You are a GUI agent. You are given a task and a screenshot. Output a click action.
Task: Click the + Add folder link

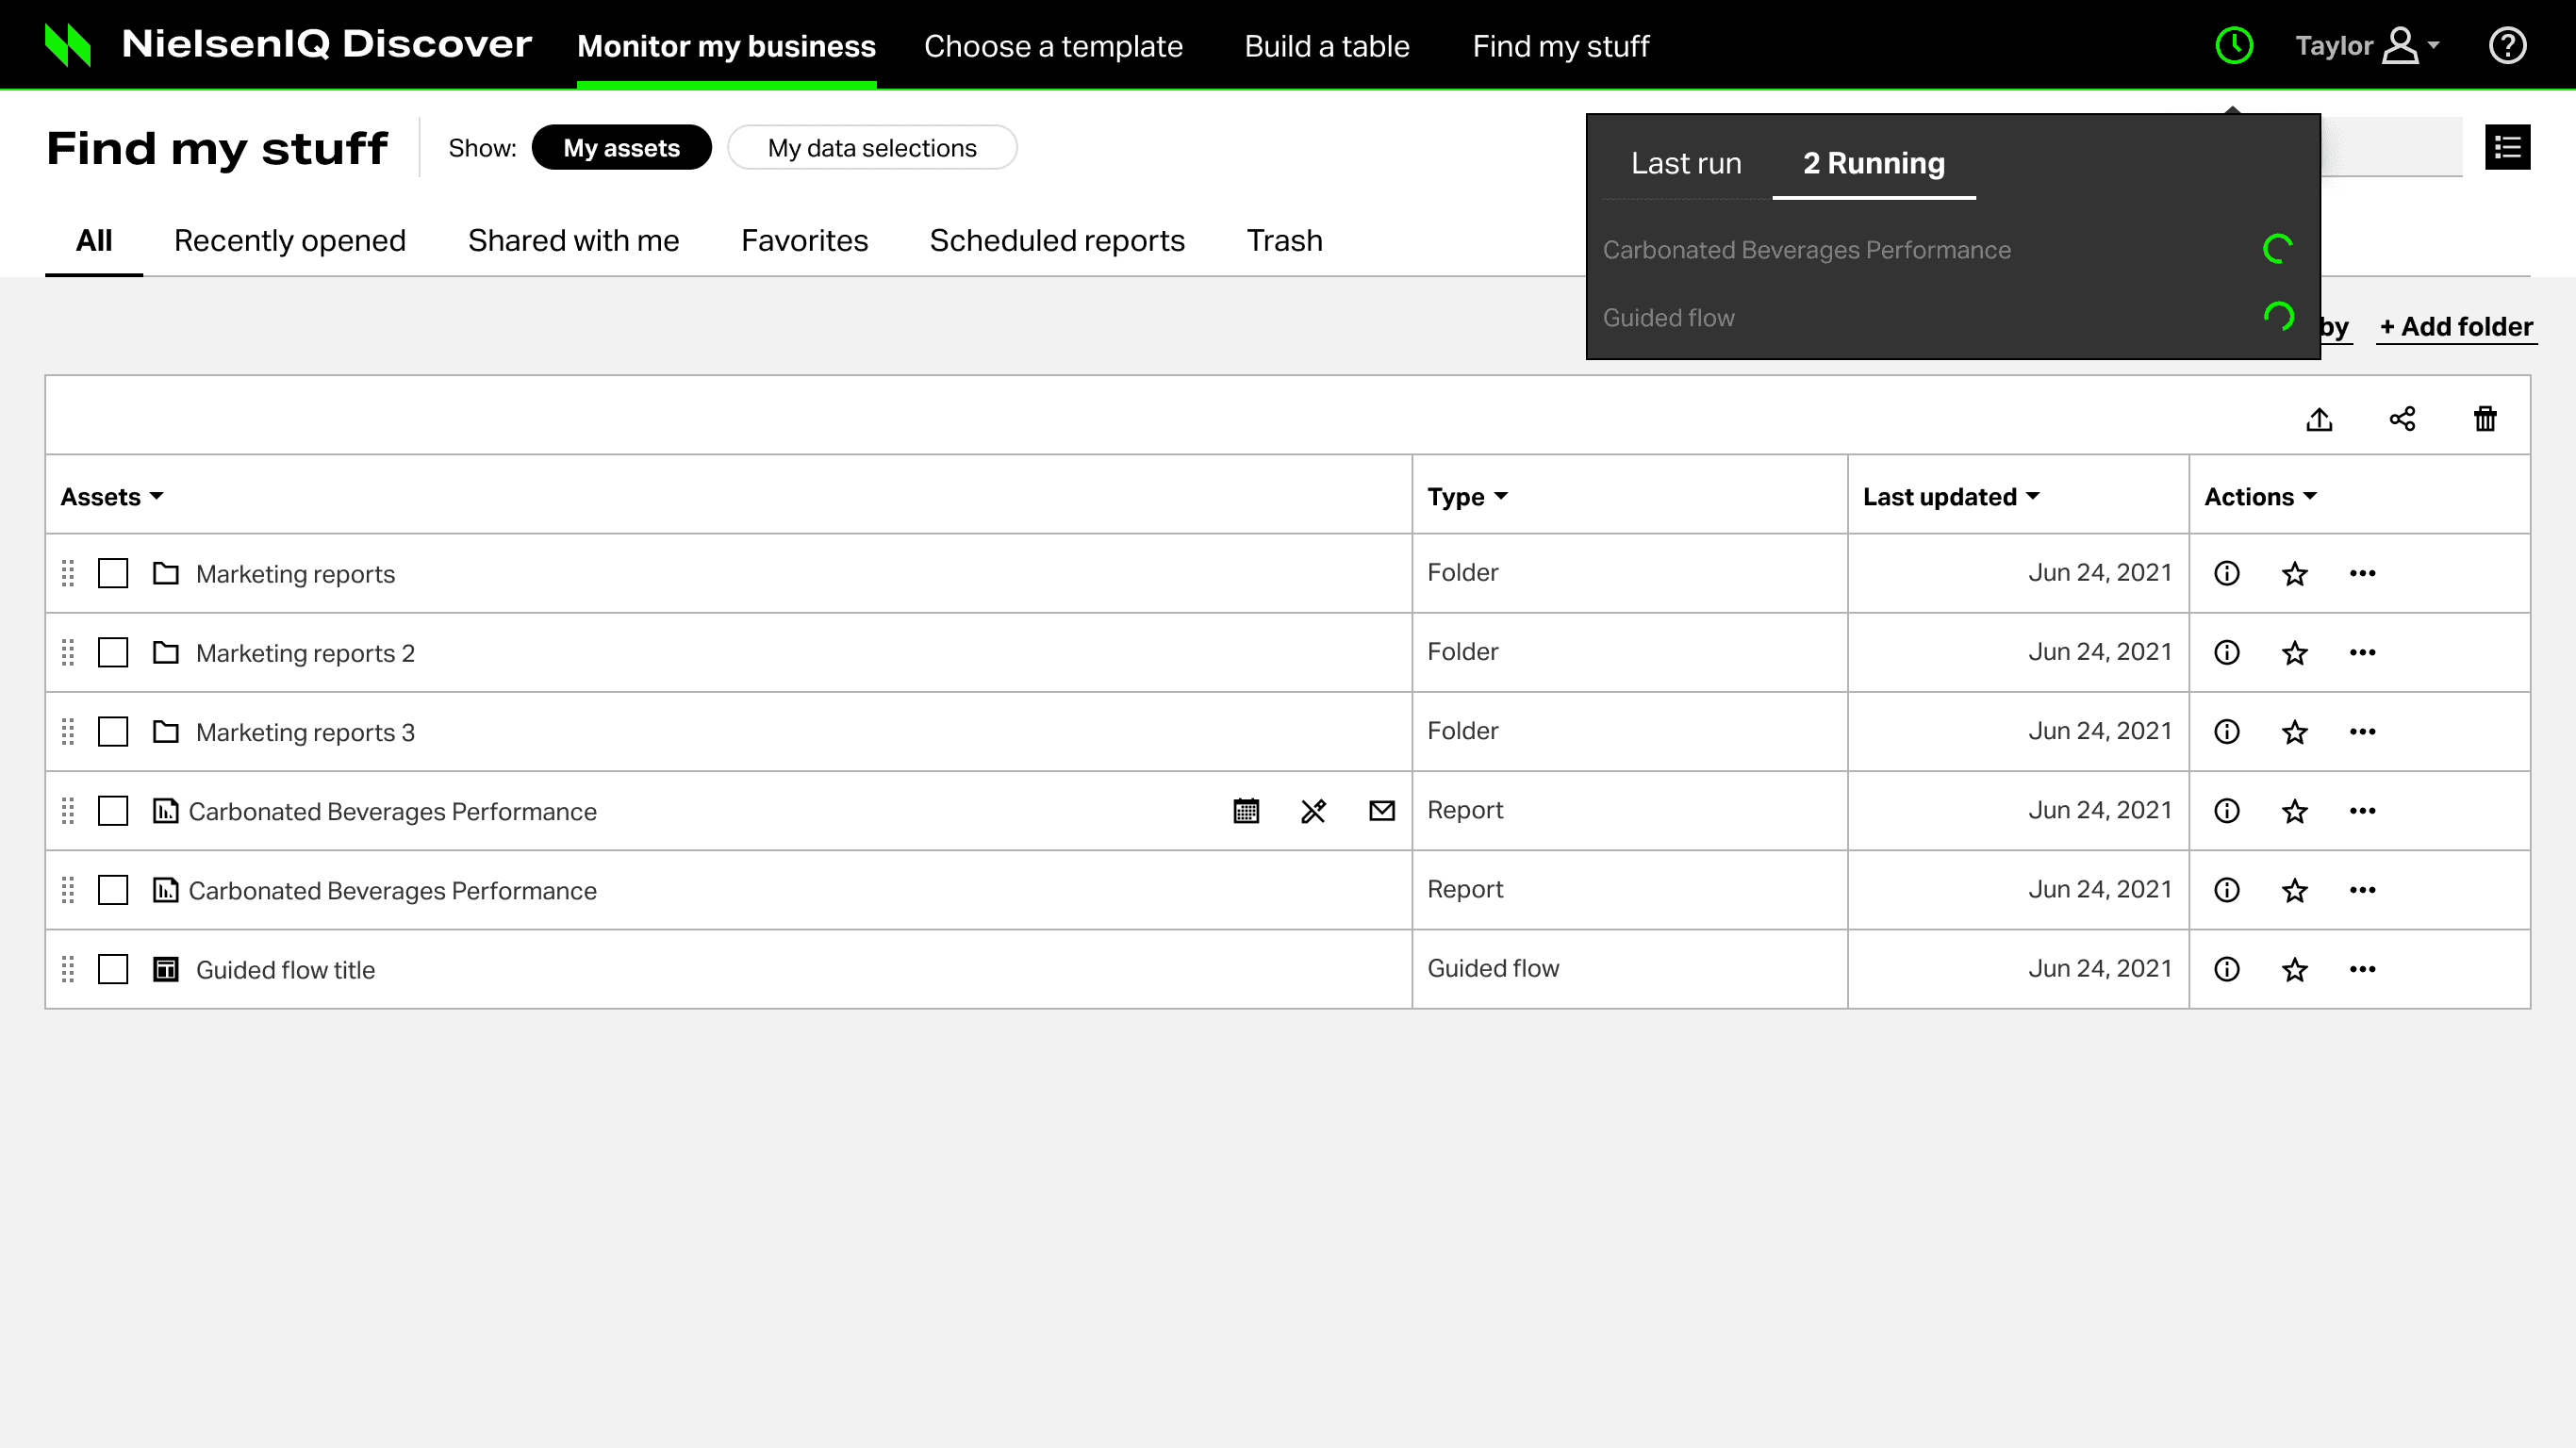click(2455, 327)
